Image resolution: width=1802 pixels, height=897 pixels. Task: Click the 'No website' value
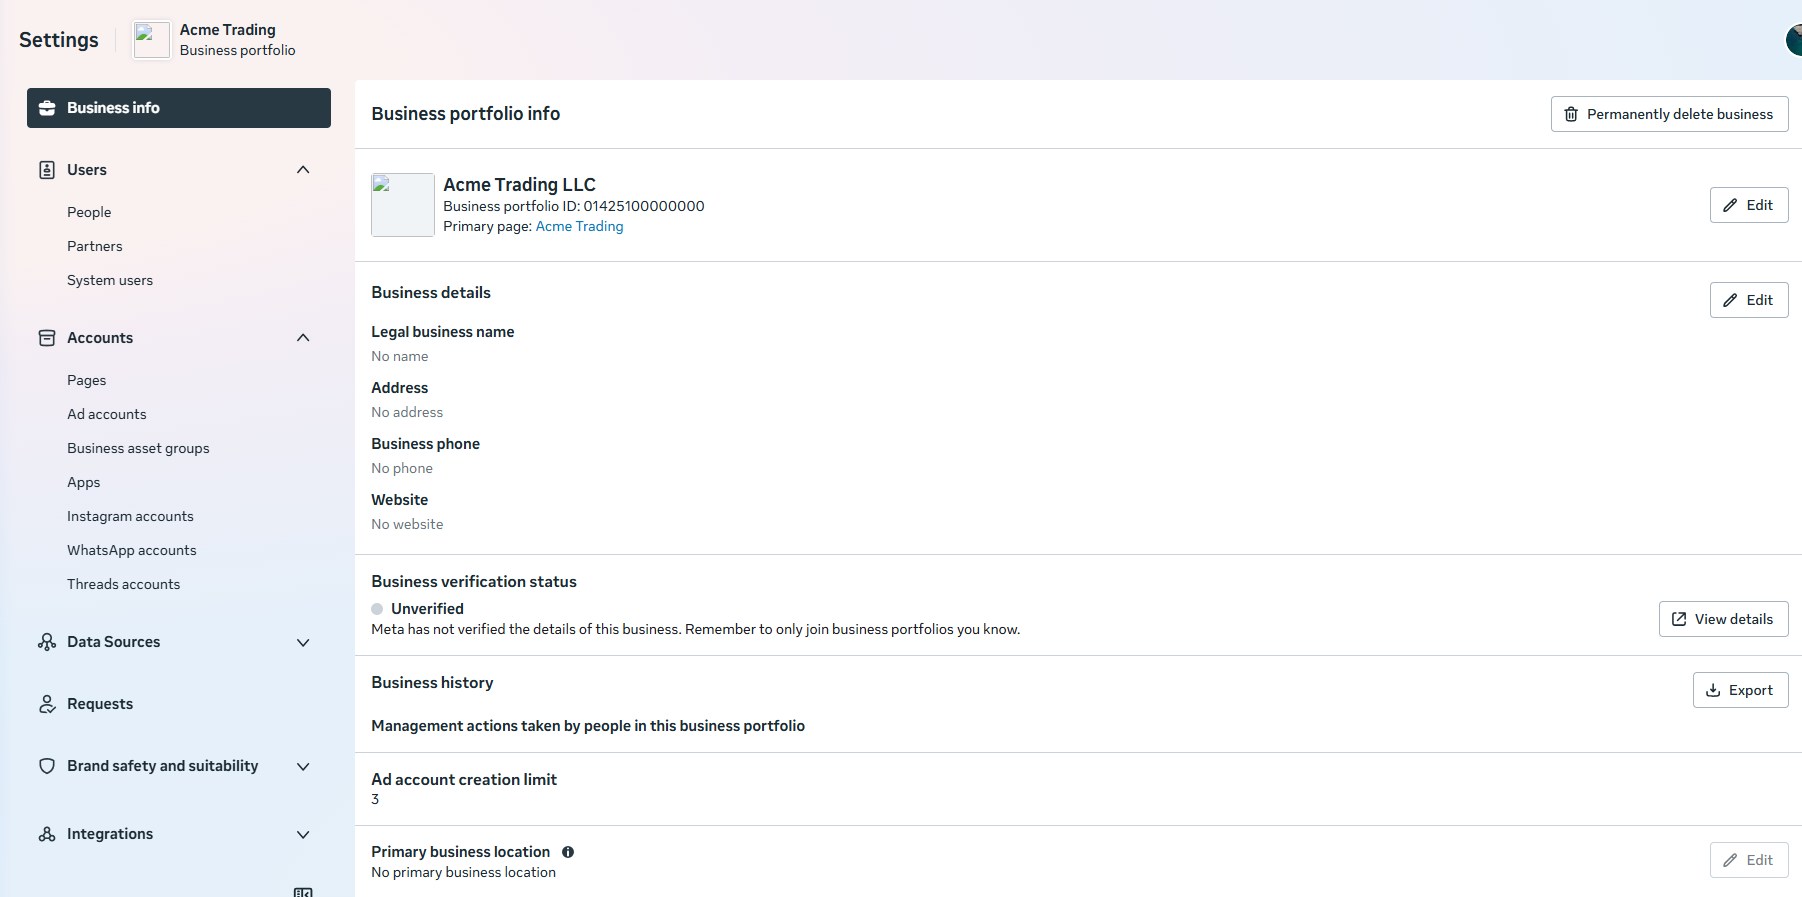coord(407,524)
